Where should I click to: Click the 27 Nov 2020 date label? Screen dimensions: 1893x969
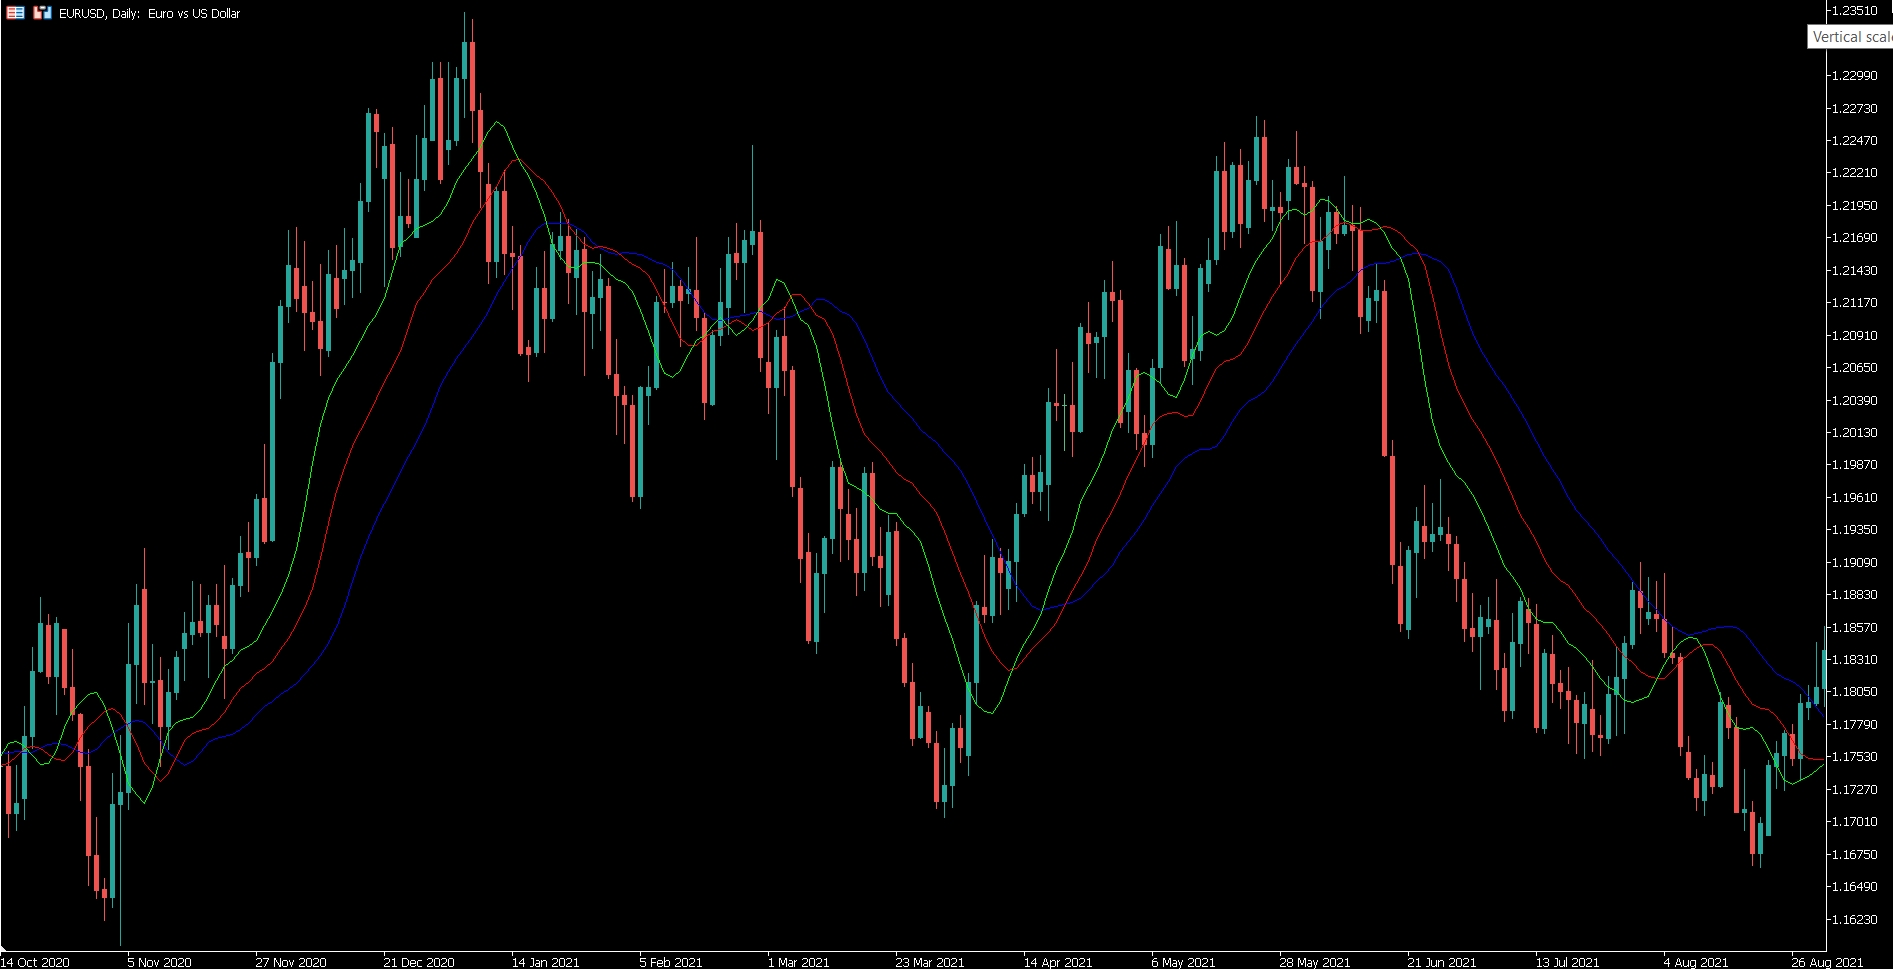291,962
